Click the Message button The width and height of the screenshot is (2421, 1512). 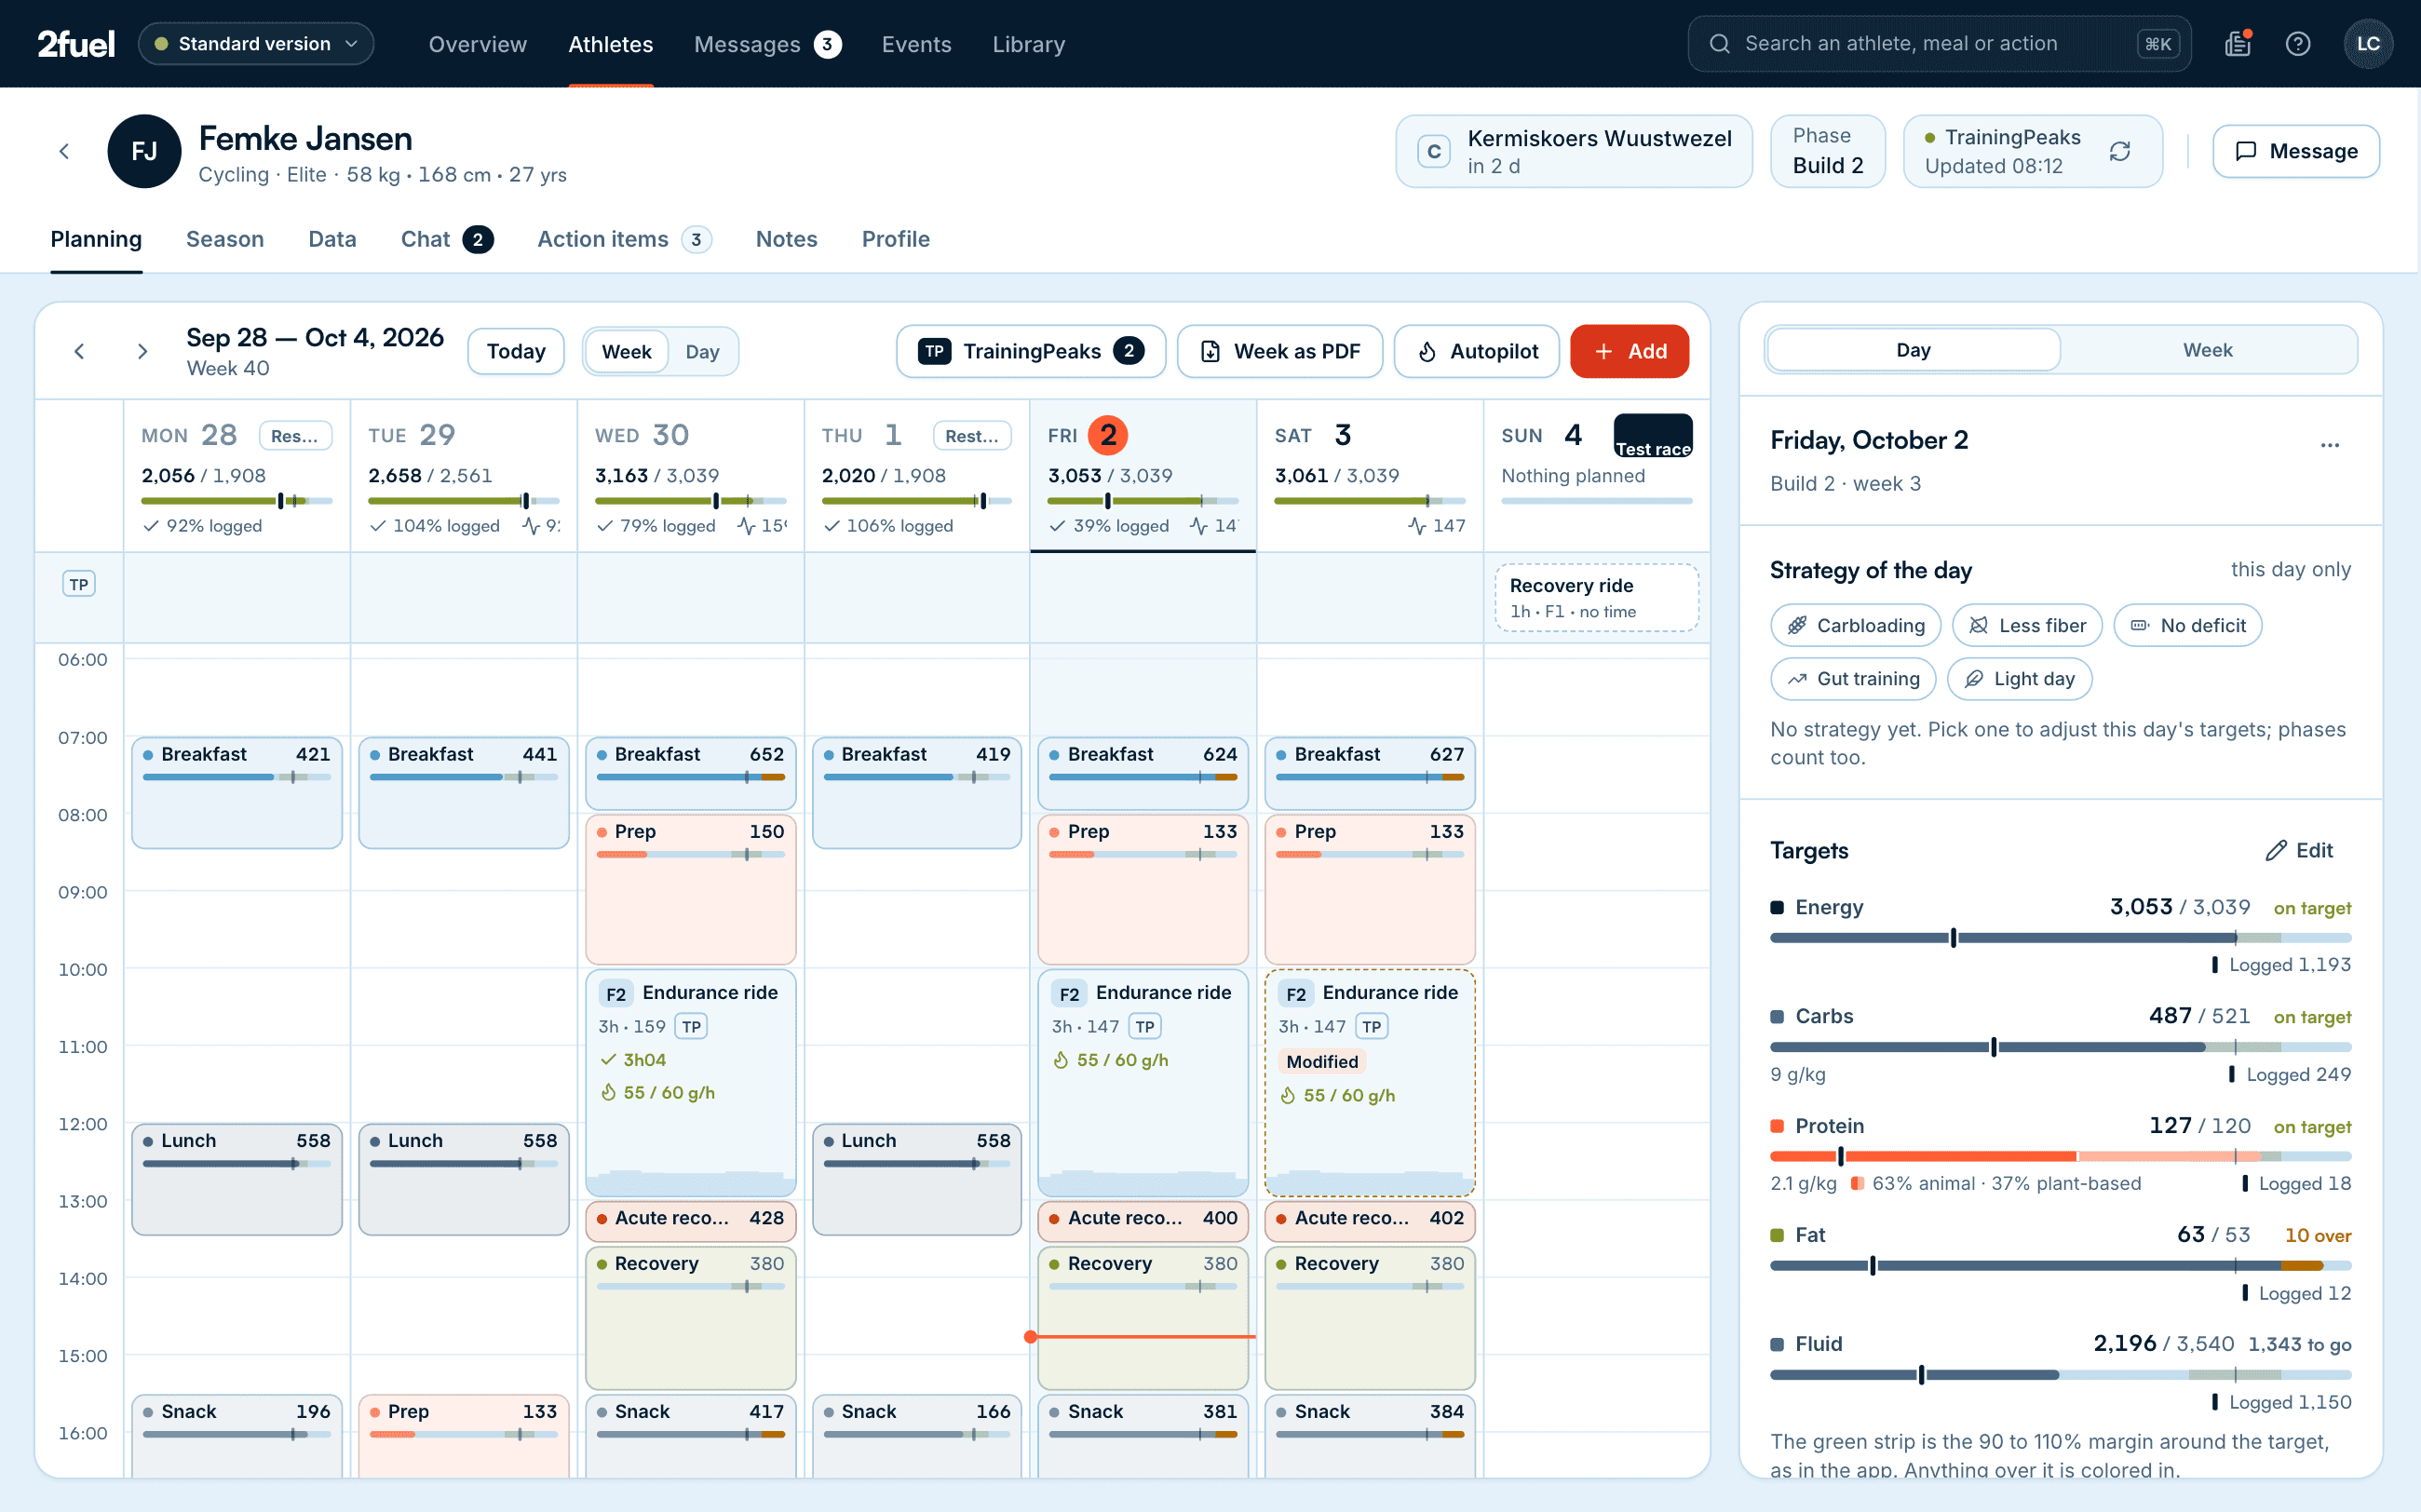[x=2295, y=151]
